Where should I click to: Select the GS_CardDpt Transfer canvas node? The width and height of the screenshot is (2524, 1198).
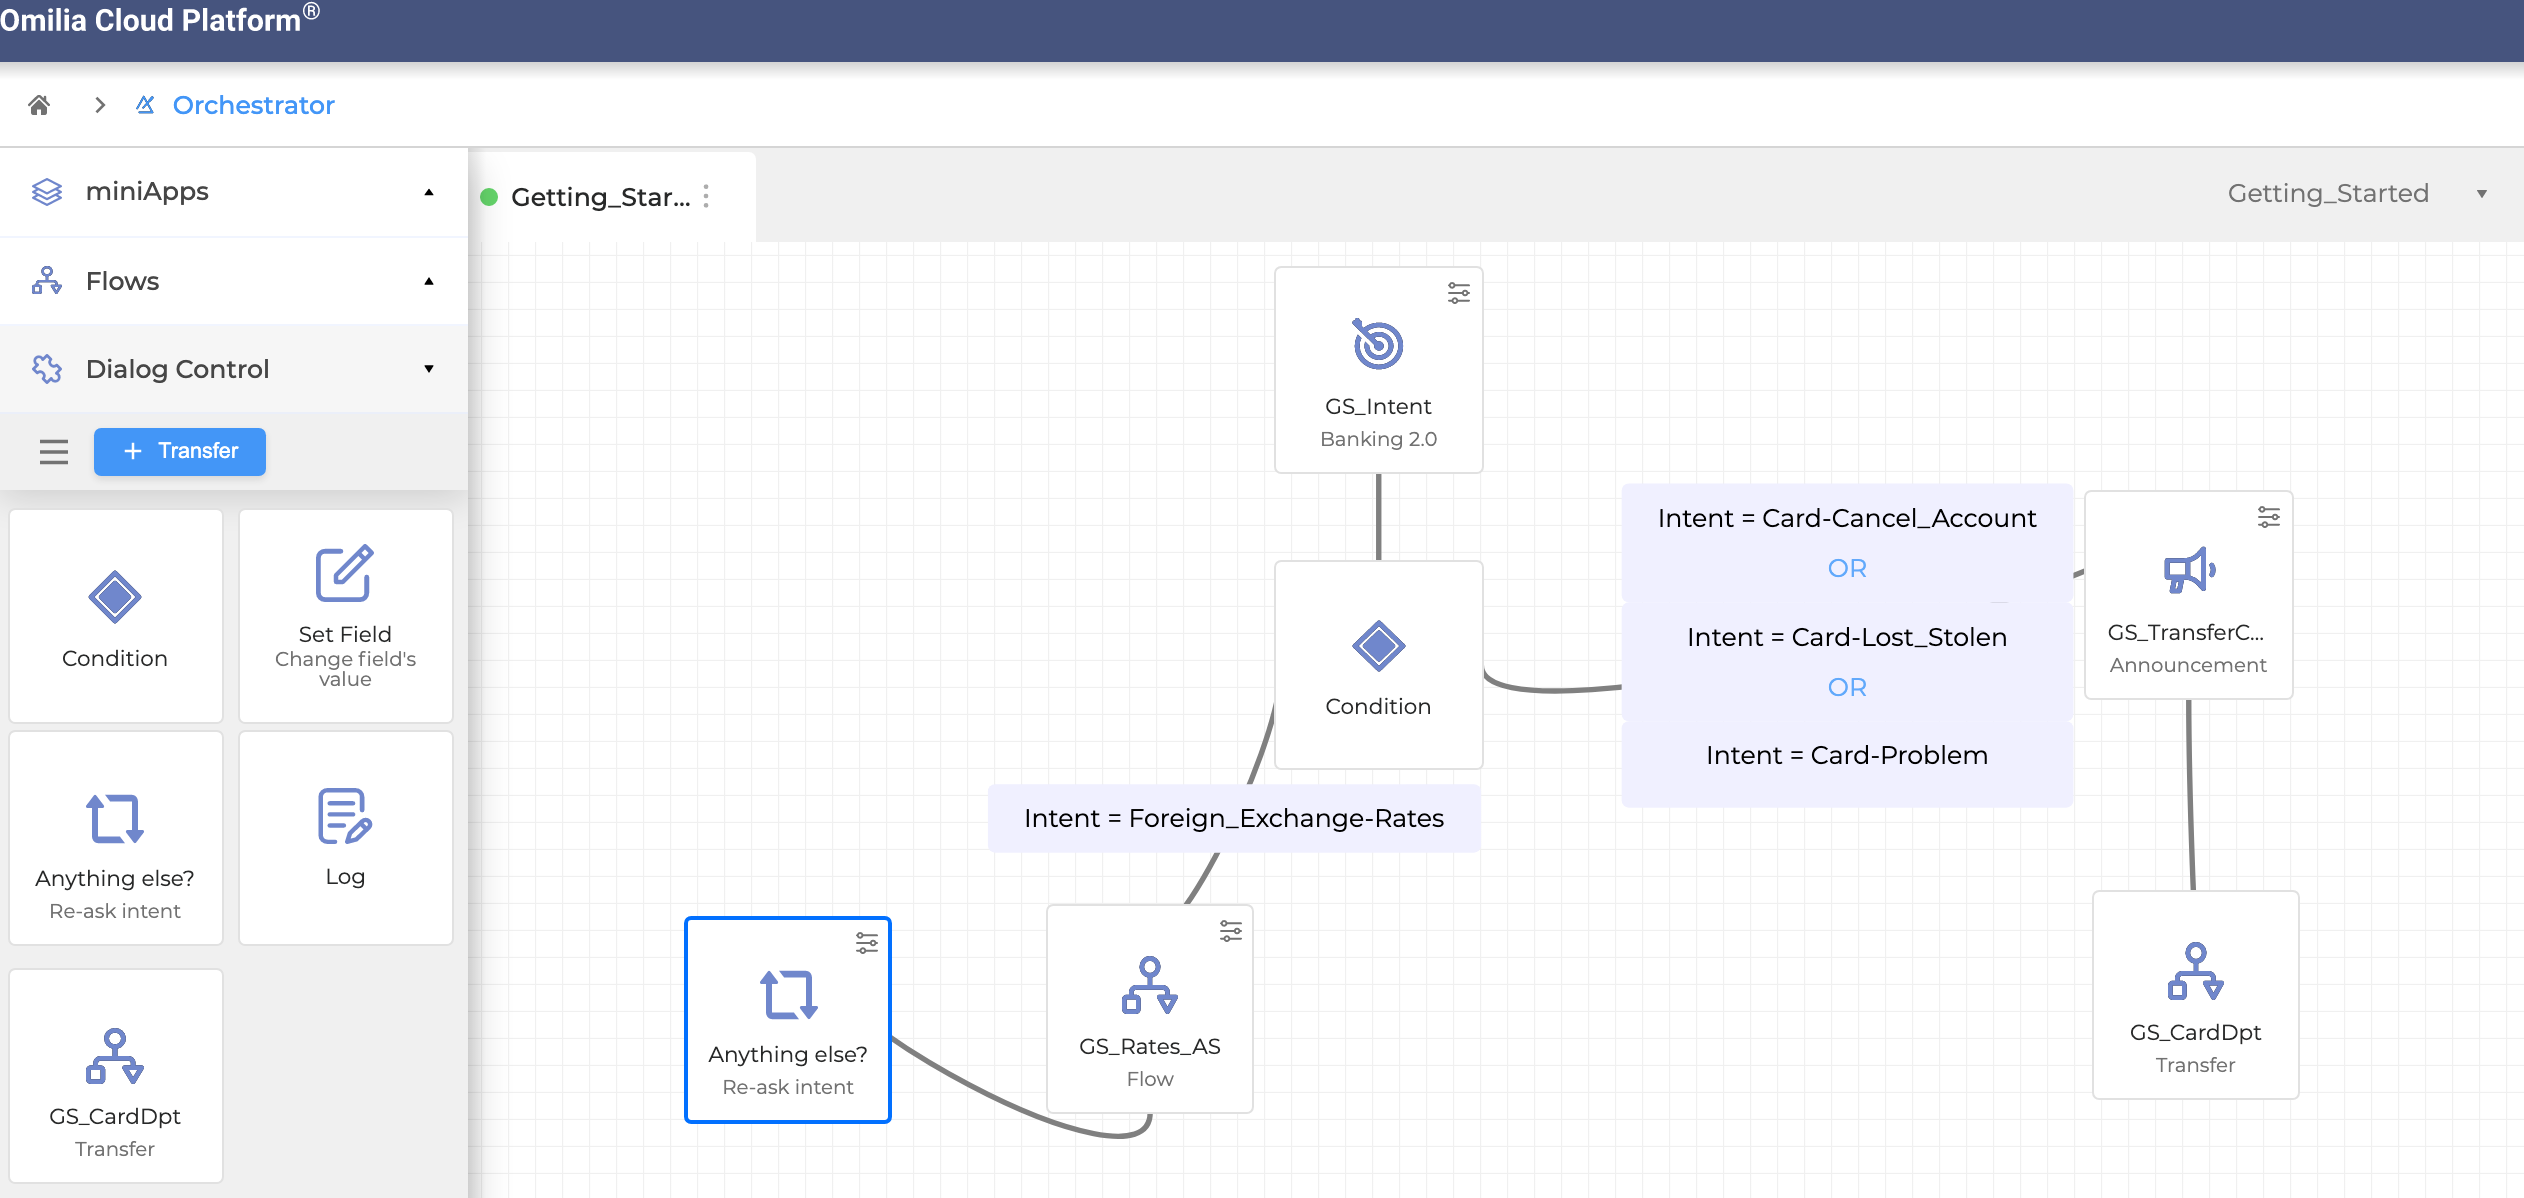pyautogui.click(x=2195, y=995)
